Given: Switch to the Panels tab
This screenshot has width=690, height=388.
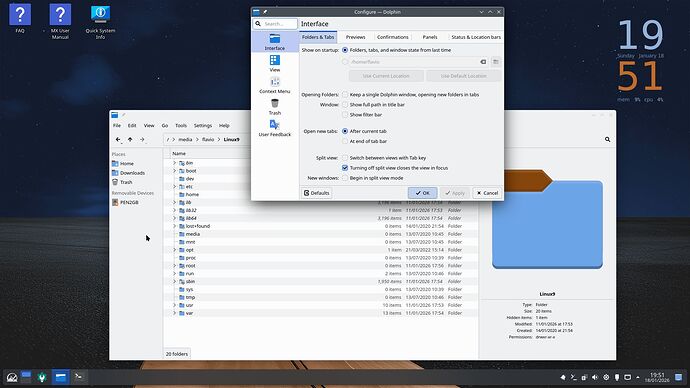Looking at the screenshot, I should click(429, 37).
